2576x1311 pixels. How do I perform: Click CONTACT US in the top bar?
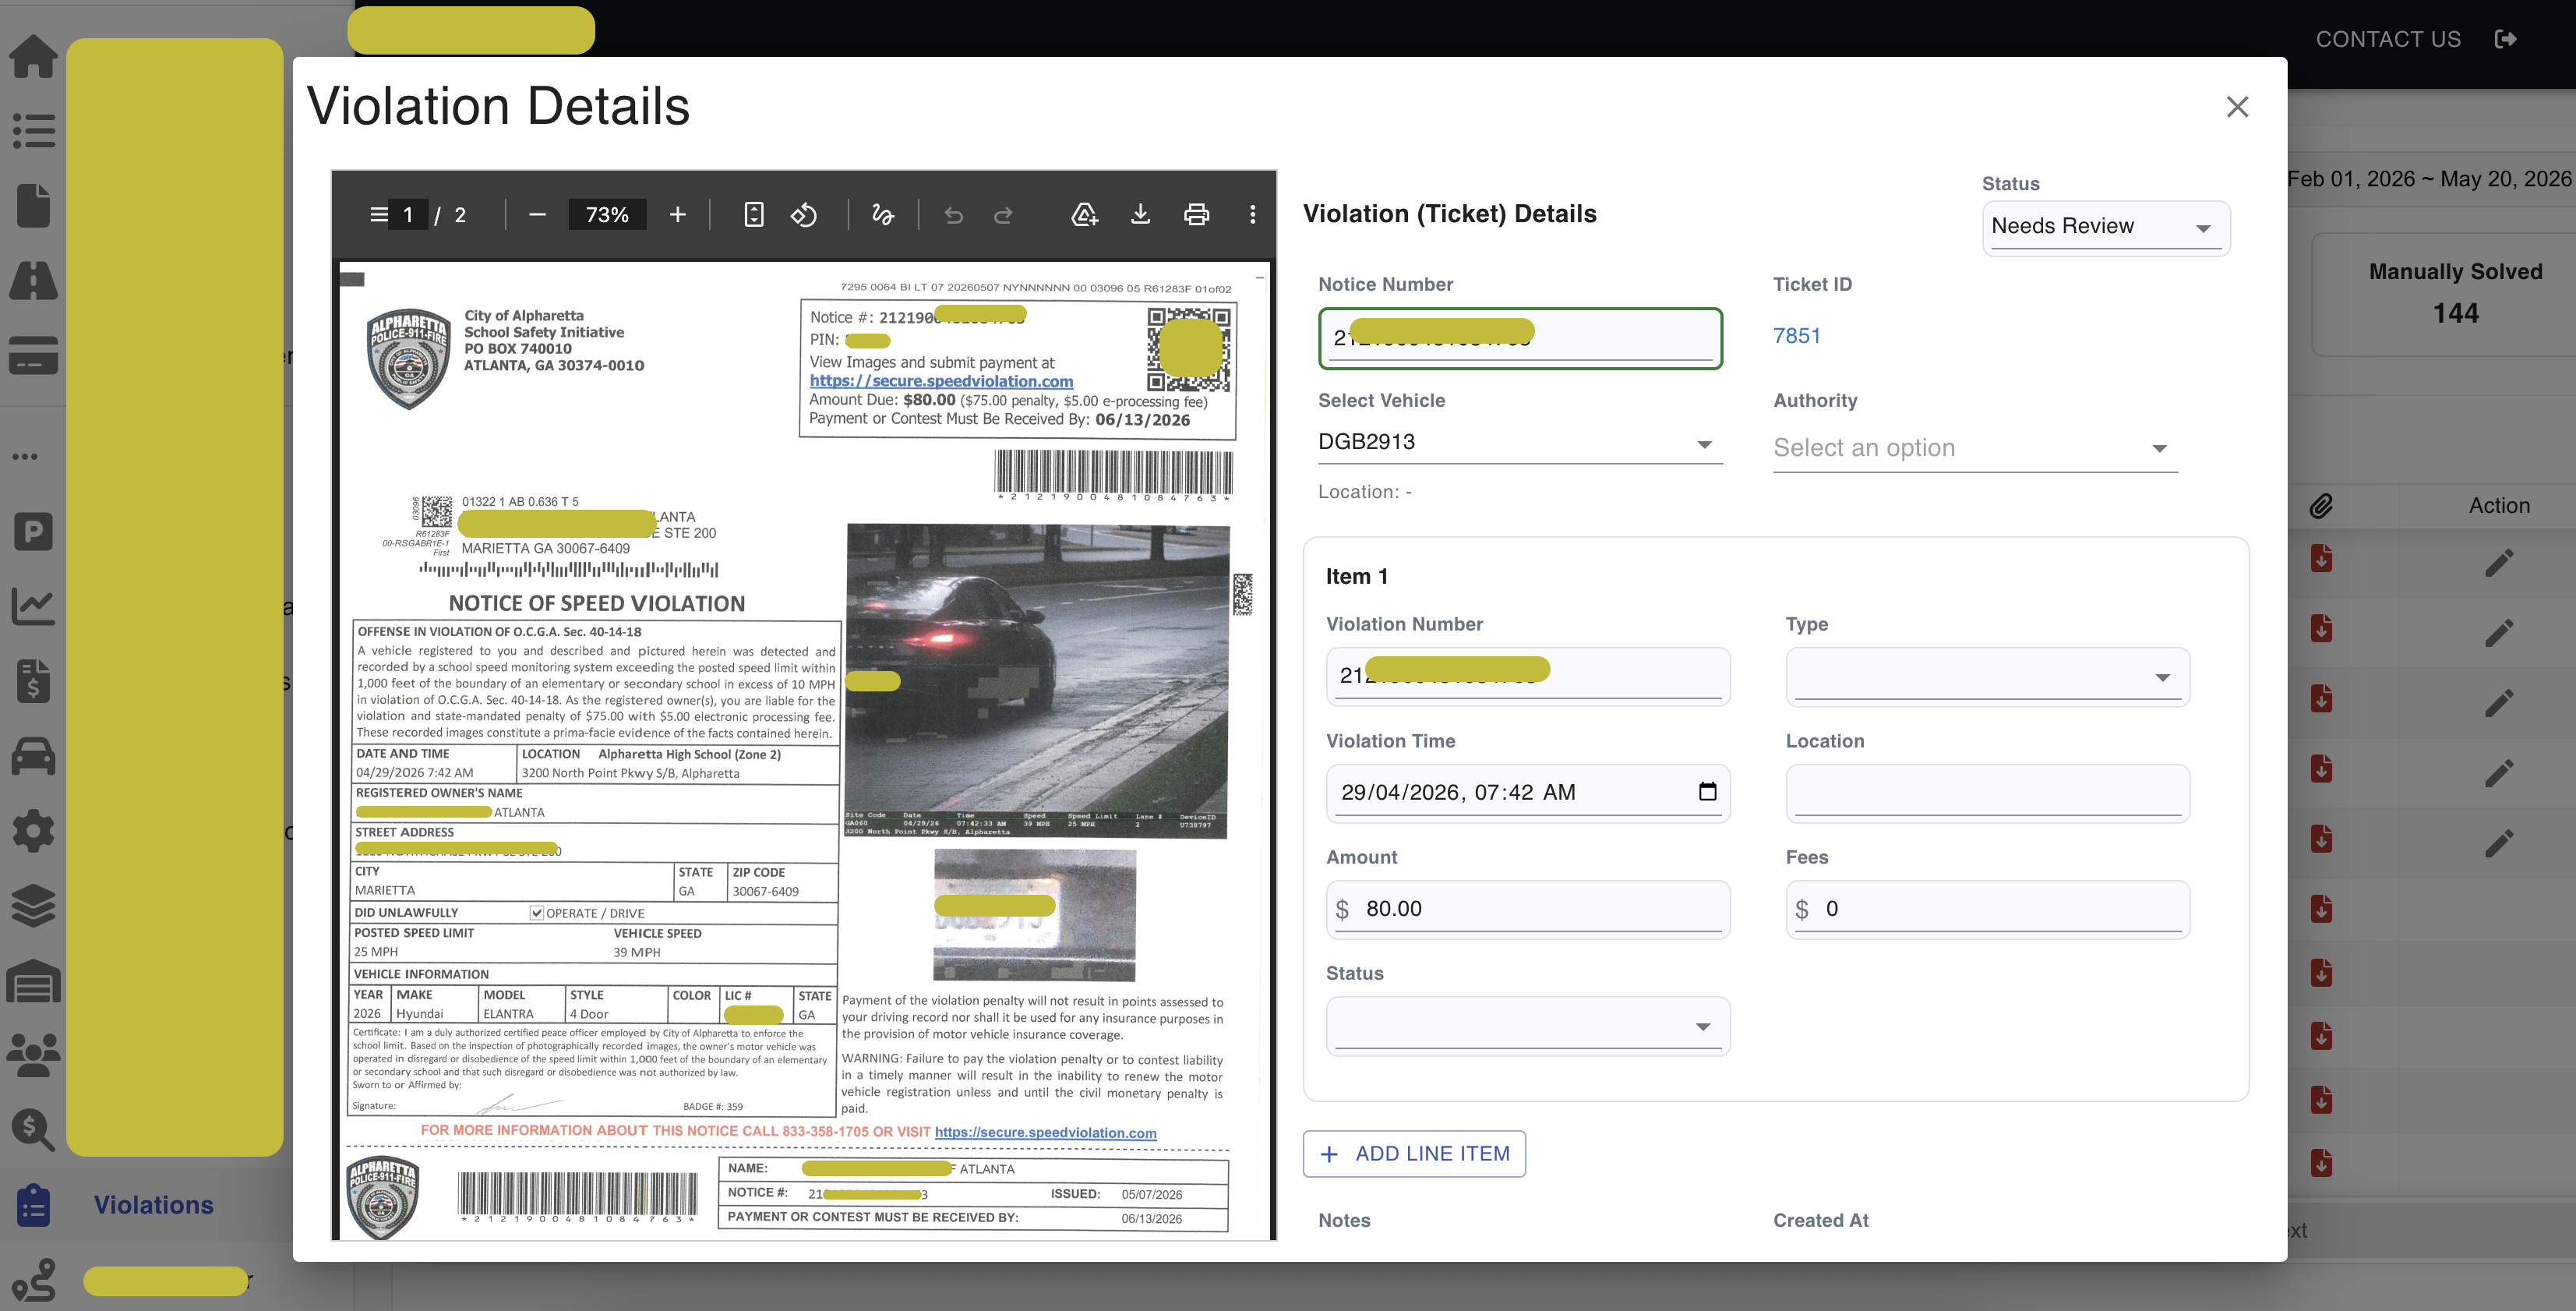tap(2387, 39)
